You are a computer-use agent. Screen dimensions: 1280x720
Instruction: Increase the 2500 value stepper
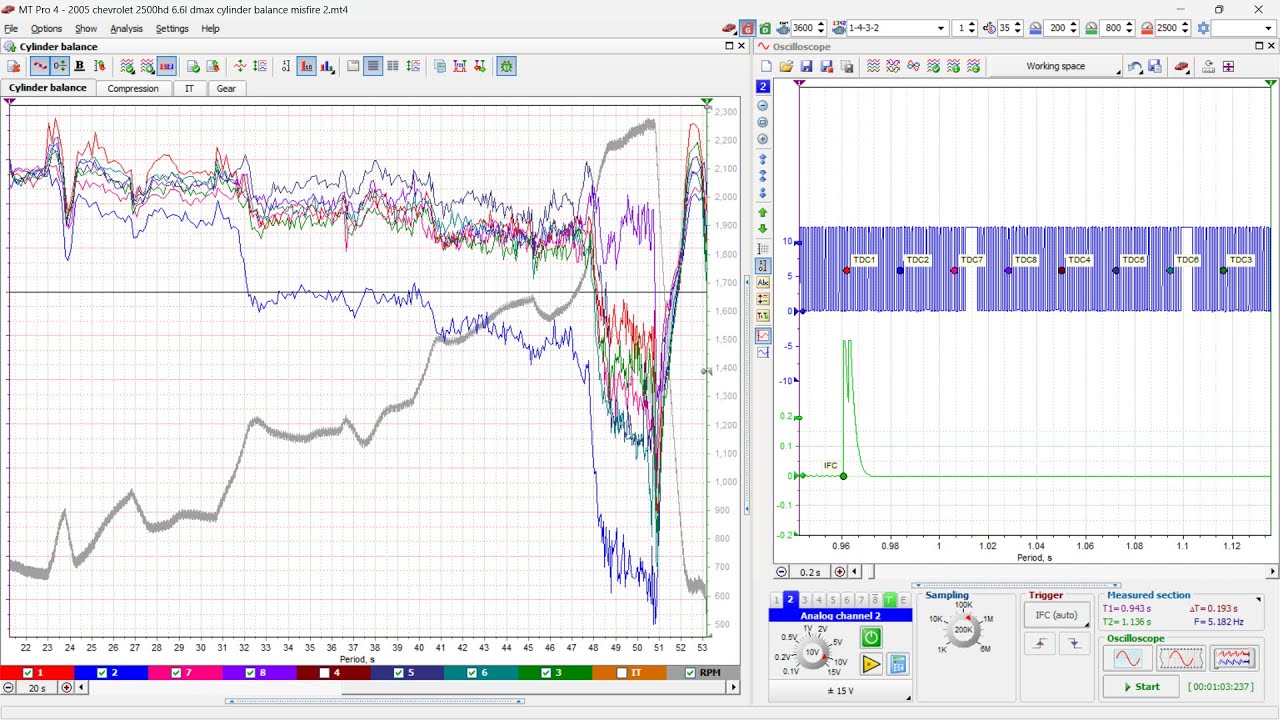pos(1187,25)
